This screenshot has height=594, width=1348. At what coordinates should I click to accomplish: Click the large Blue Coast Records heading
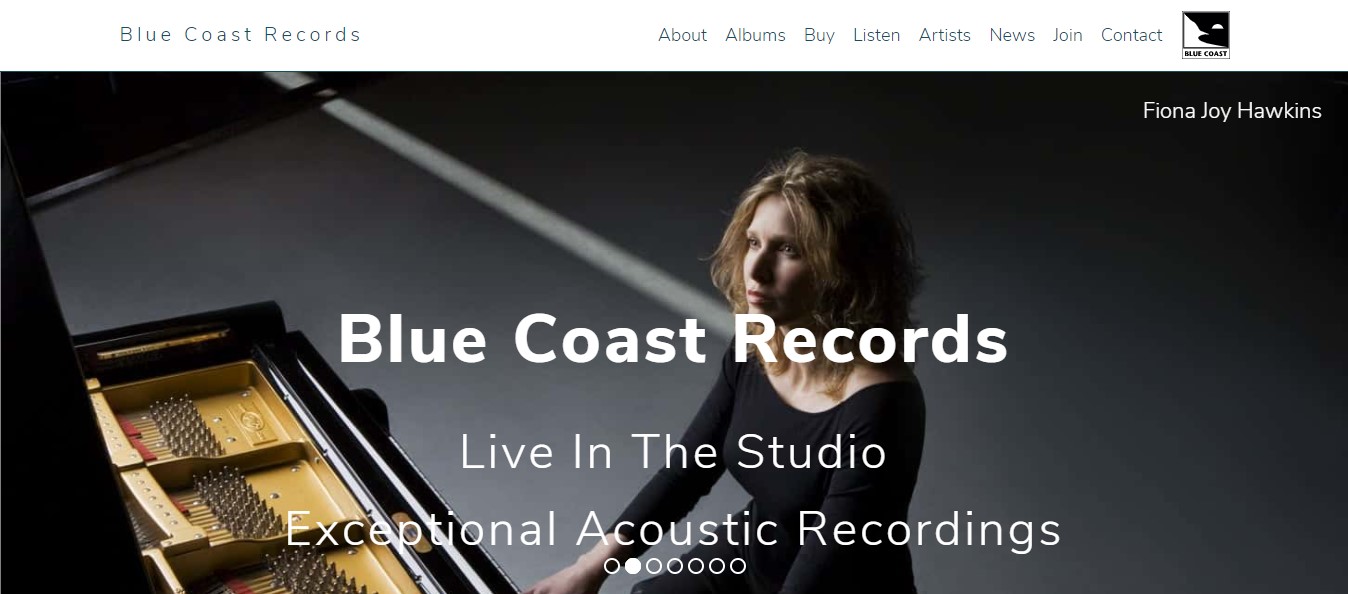pos(673,340)
